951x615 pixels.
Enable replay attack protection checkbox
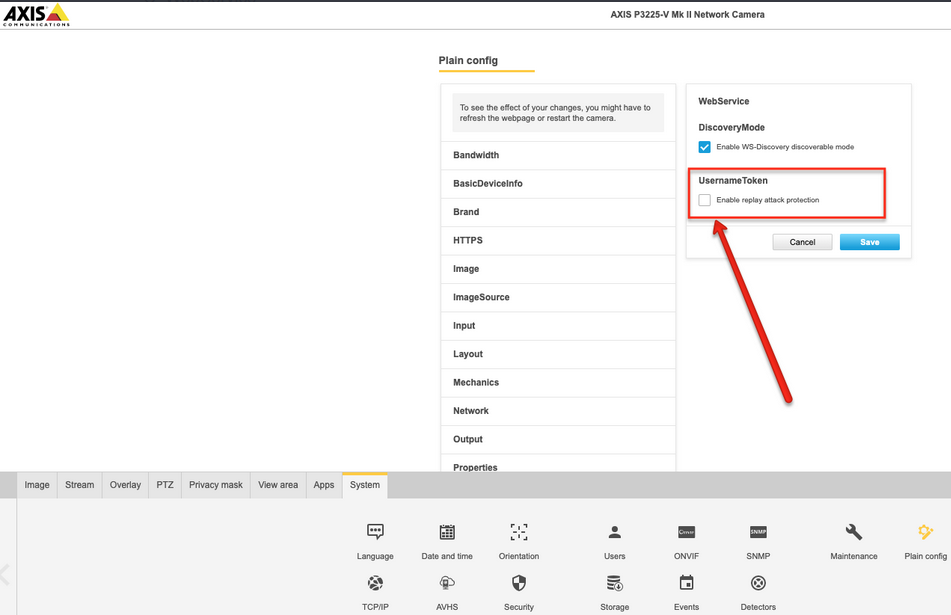(x=705, y=200)
